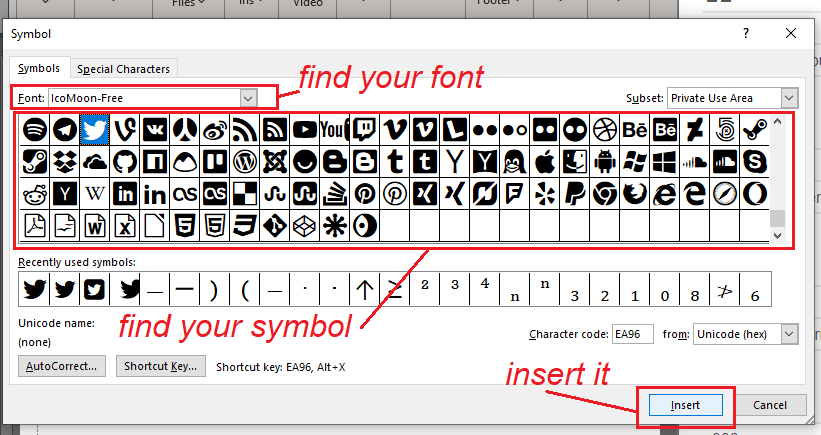Choose the SVG asterisk symbol
Image resolution: width=821 pixels, height=435 pixels.
pos(335,226)
